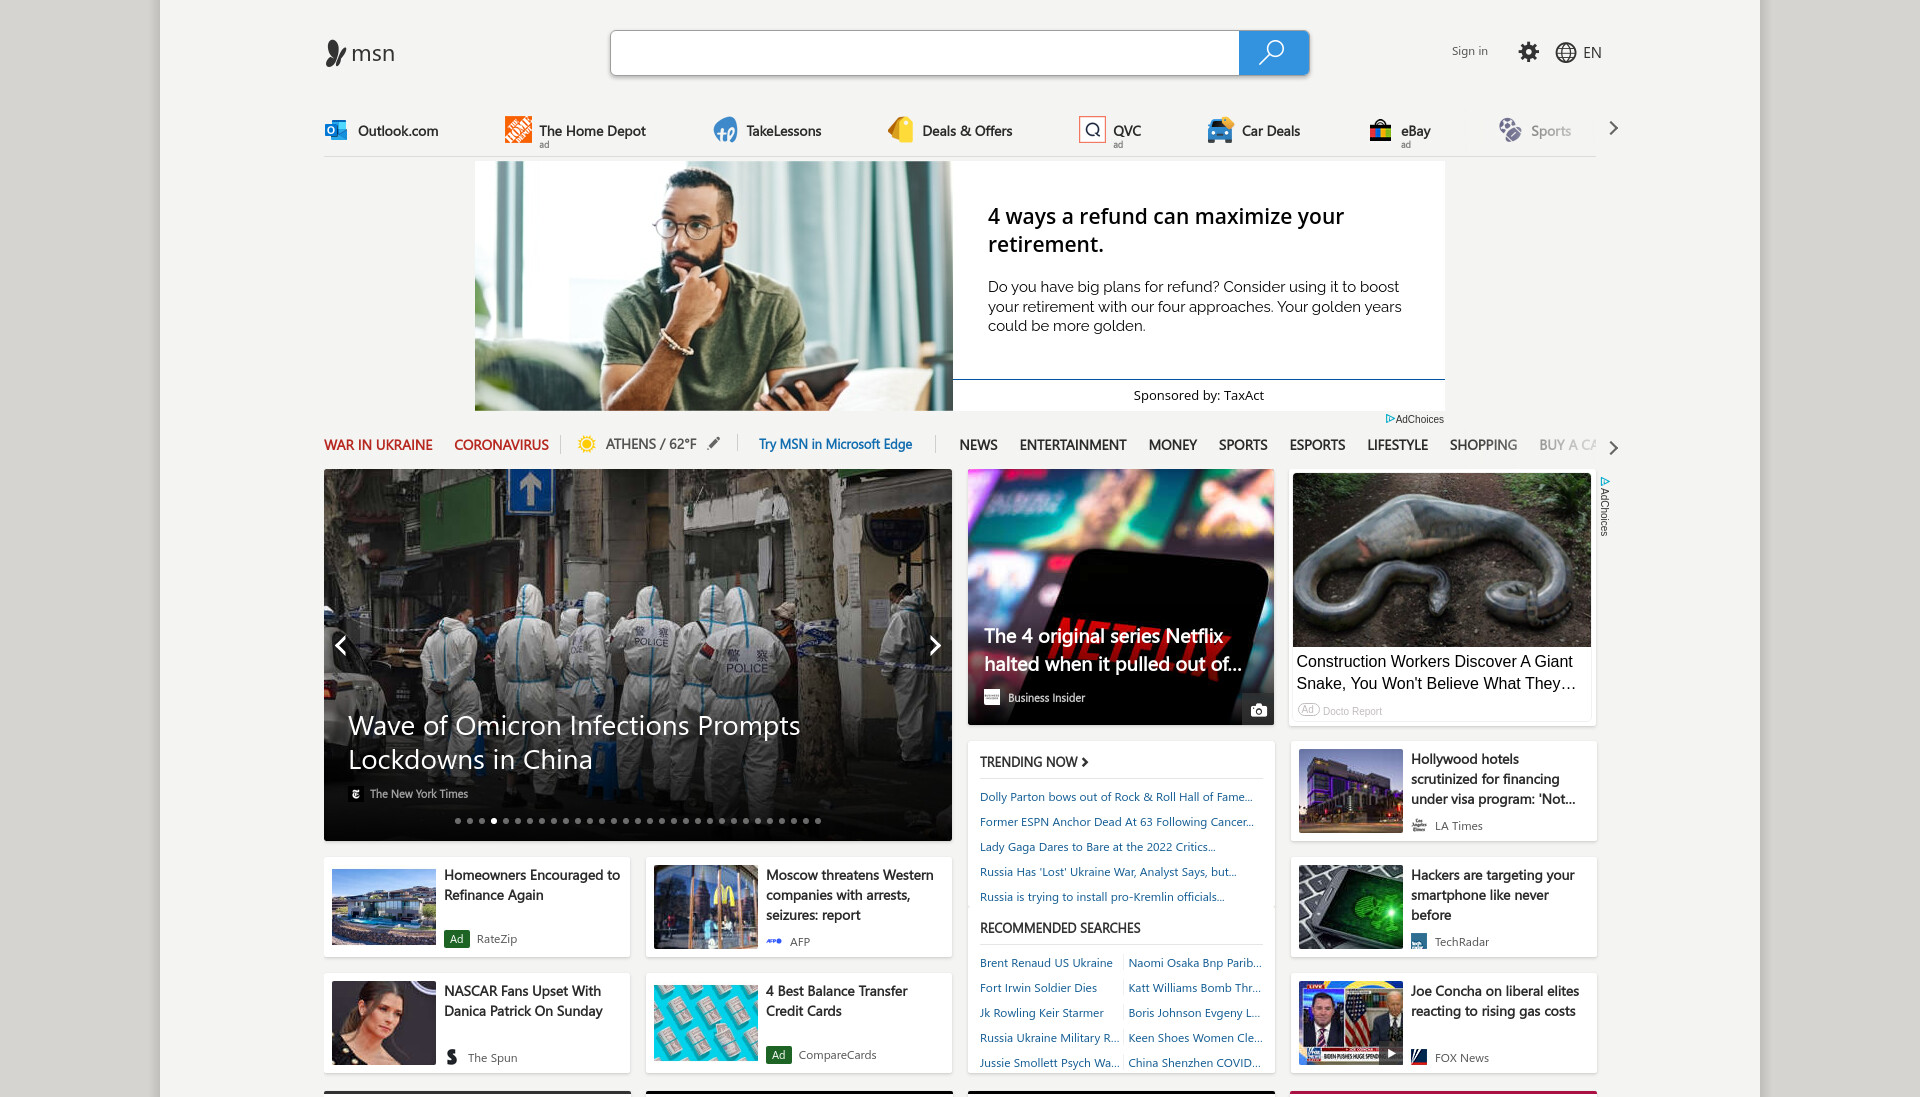Click the blue search magnifier button

pyautogui.click(x=1273, y=53)
